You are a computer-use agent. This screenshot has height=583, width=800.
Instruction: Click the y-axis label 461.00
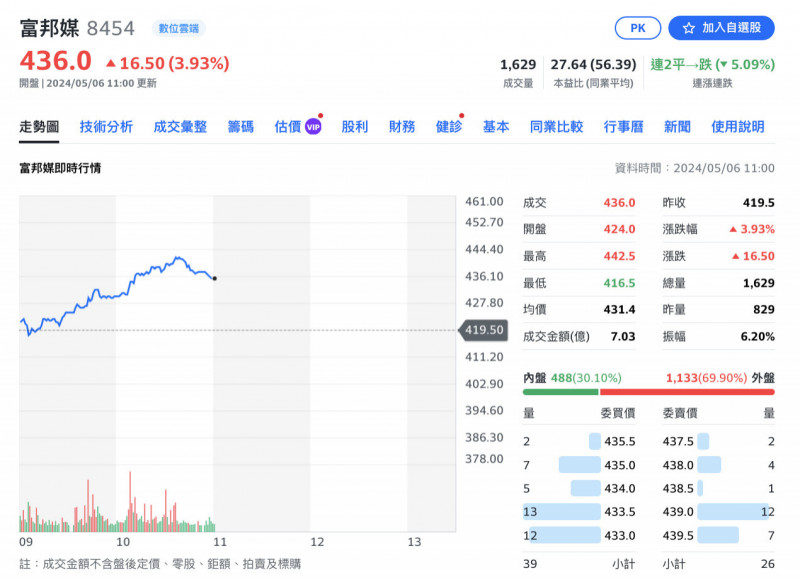tap(484, 202)
